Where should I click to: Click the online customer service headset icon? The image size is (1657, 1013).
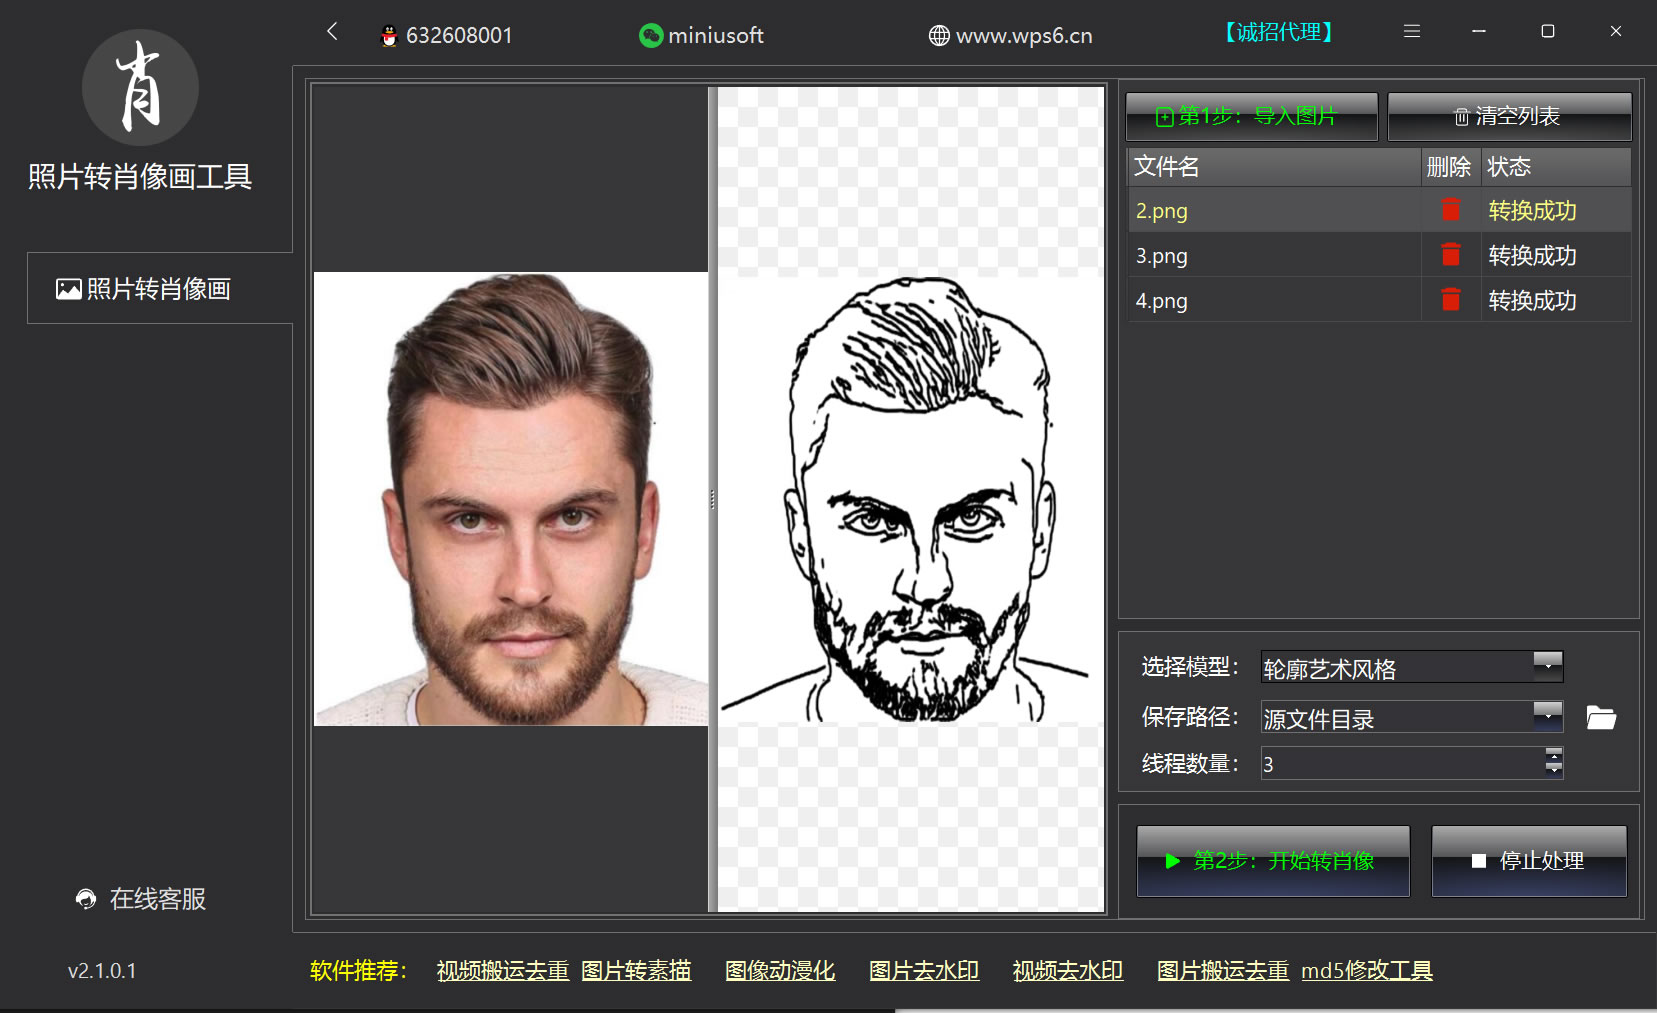pos(87,899)
